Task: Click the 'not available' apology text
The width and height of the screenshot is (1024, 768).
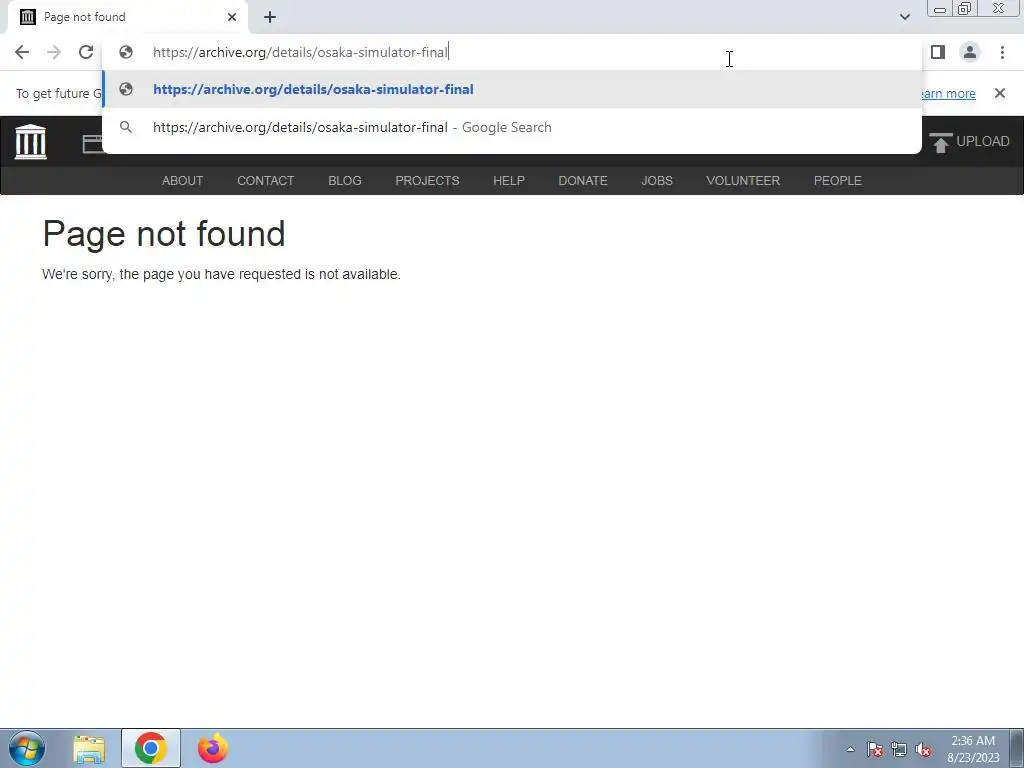Action: pyautogui.click(x=221, y=274)
